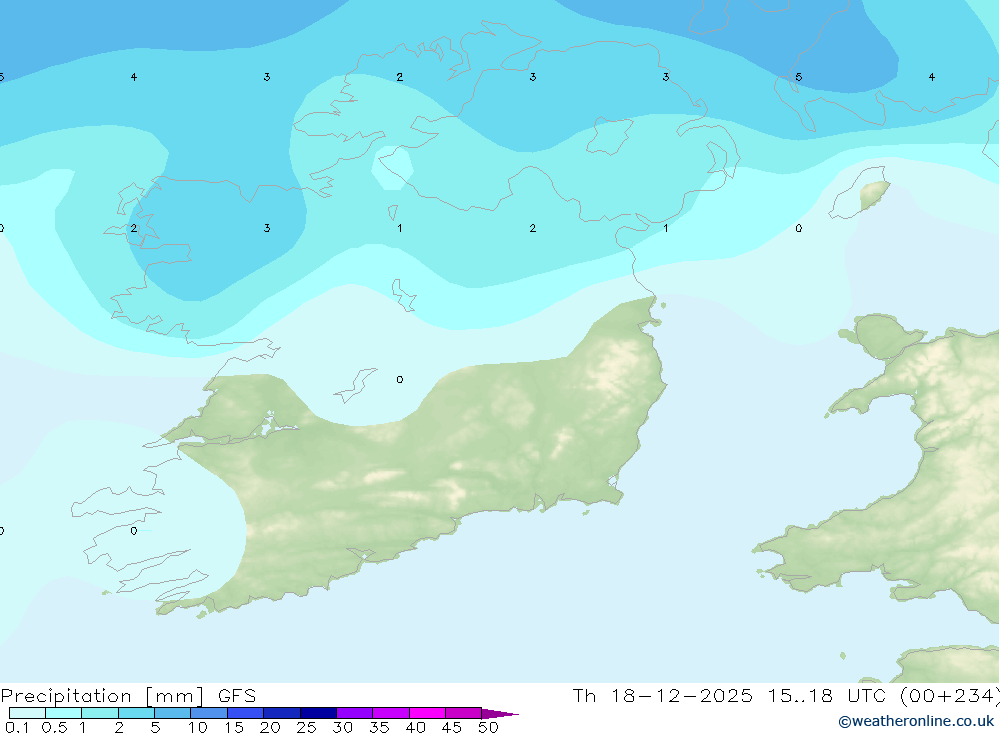Select the 25–30 mm navy legend segment

coord(318,713)
